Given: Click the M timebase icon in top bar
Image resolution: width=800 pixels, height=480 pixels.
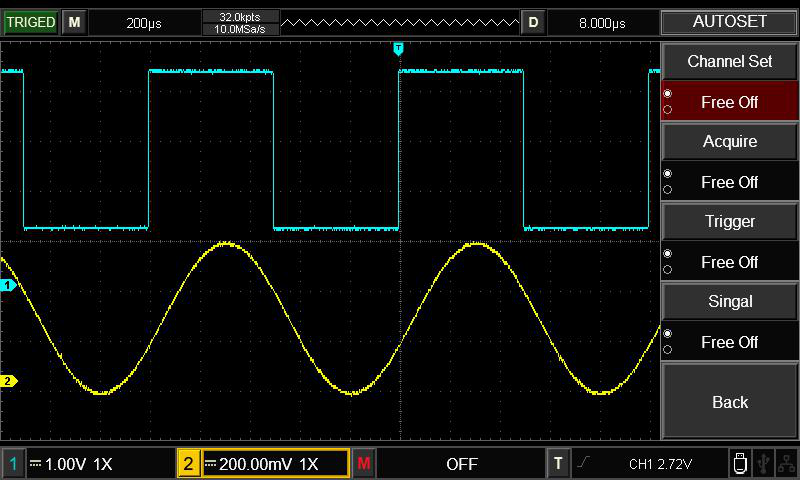Looking at the screenshot, I should (74, 22).
